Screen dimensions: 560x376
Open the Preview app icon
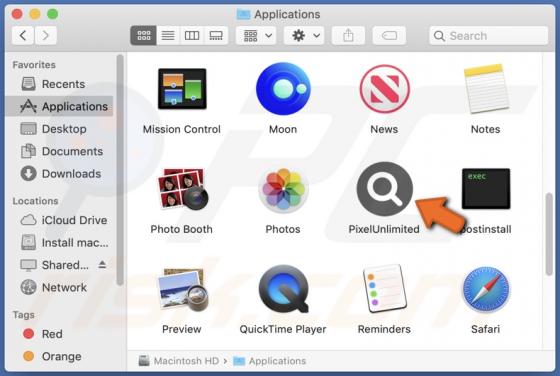click(x=182, y=290)
